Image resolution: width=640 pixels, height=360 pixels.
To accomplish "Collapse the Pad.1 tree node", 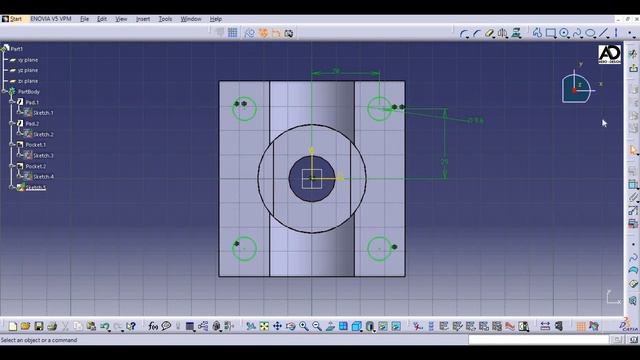I will 11,102.
